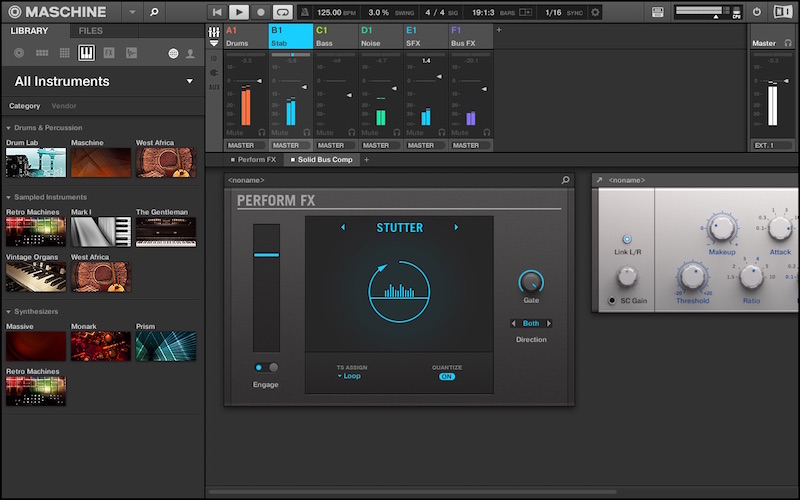Click the Record transport button
The image size is (800, 500).
pos(261,12)
